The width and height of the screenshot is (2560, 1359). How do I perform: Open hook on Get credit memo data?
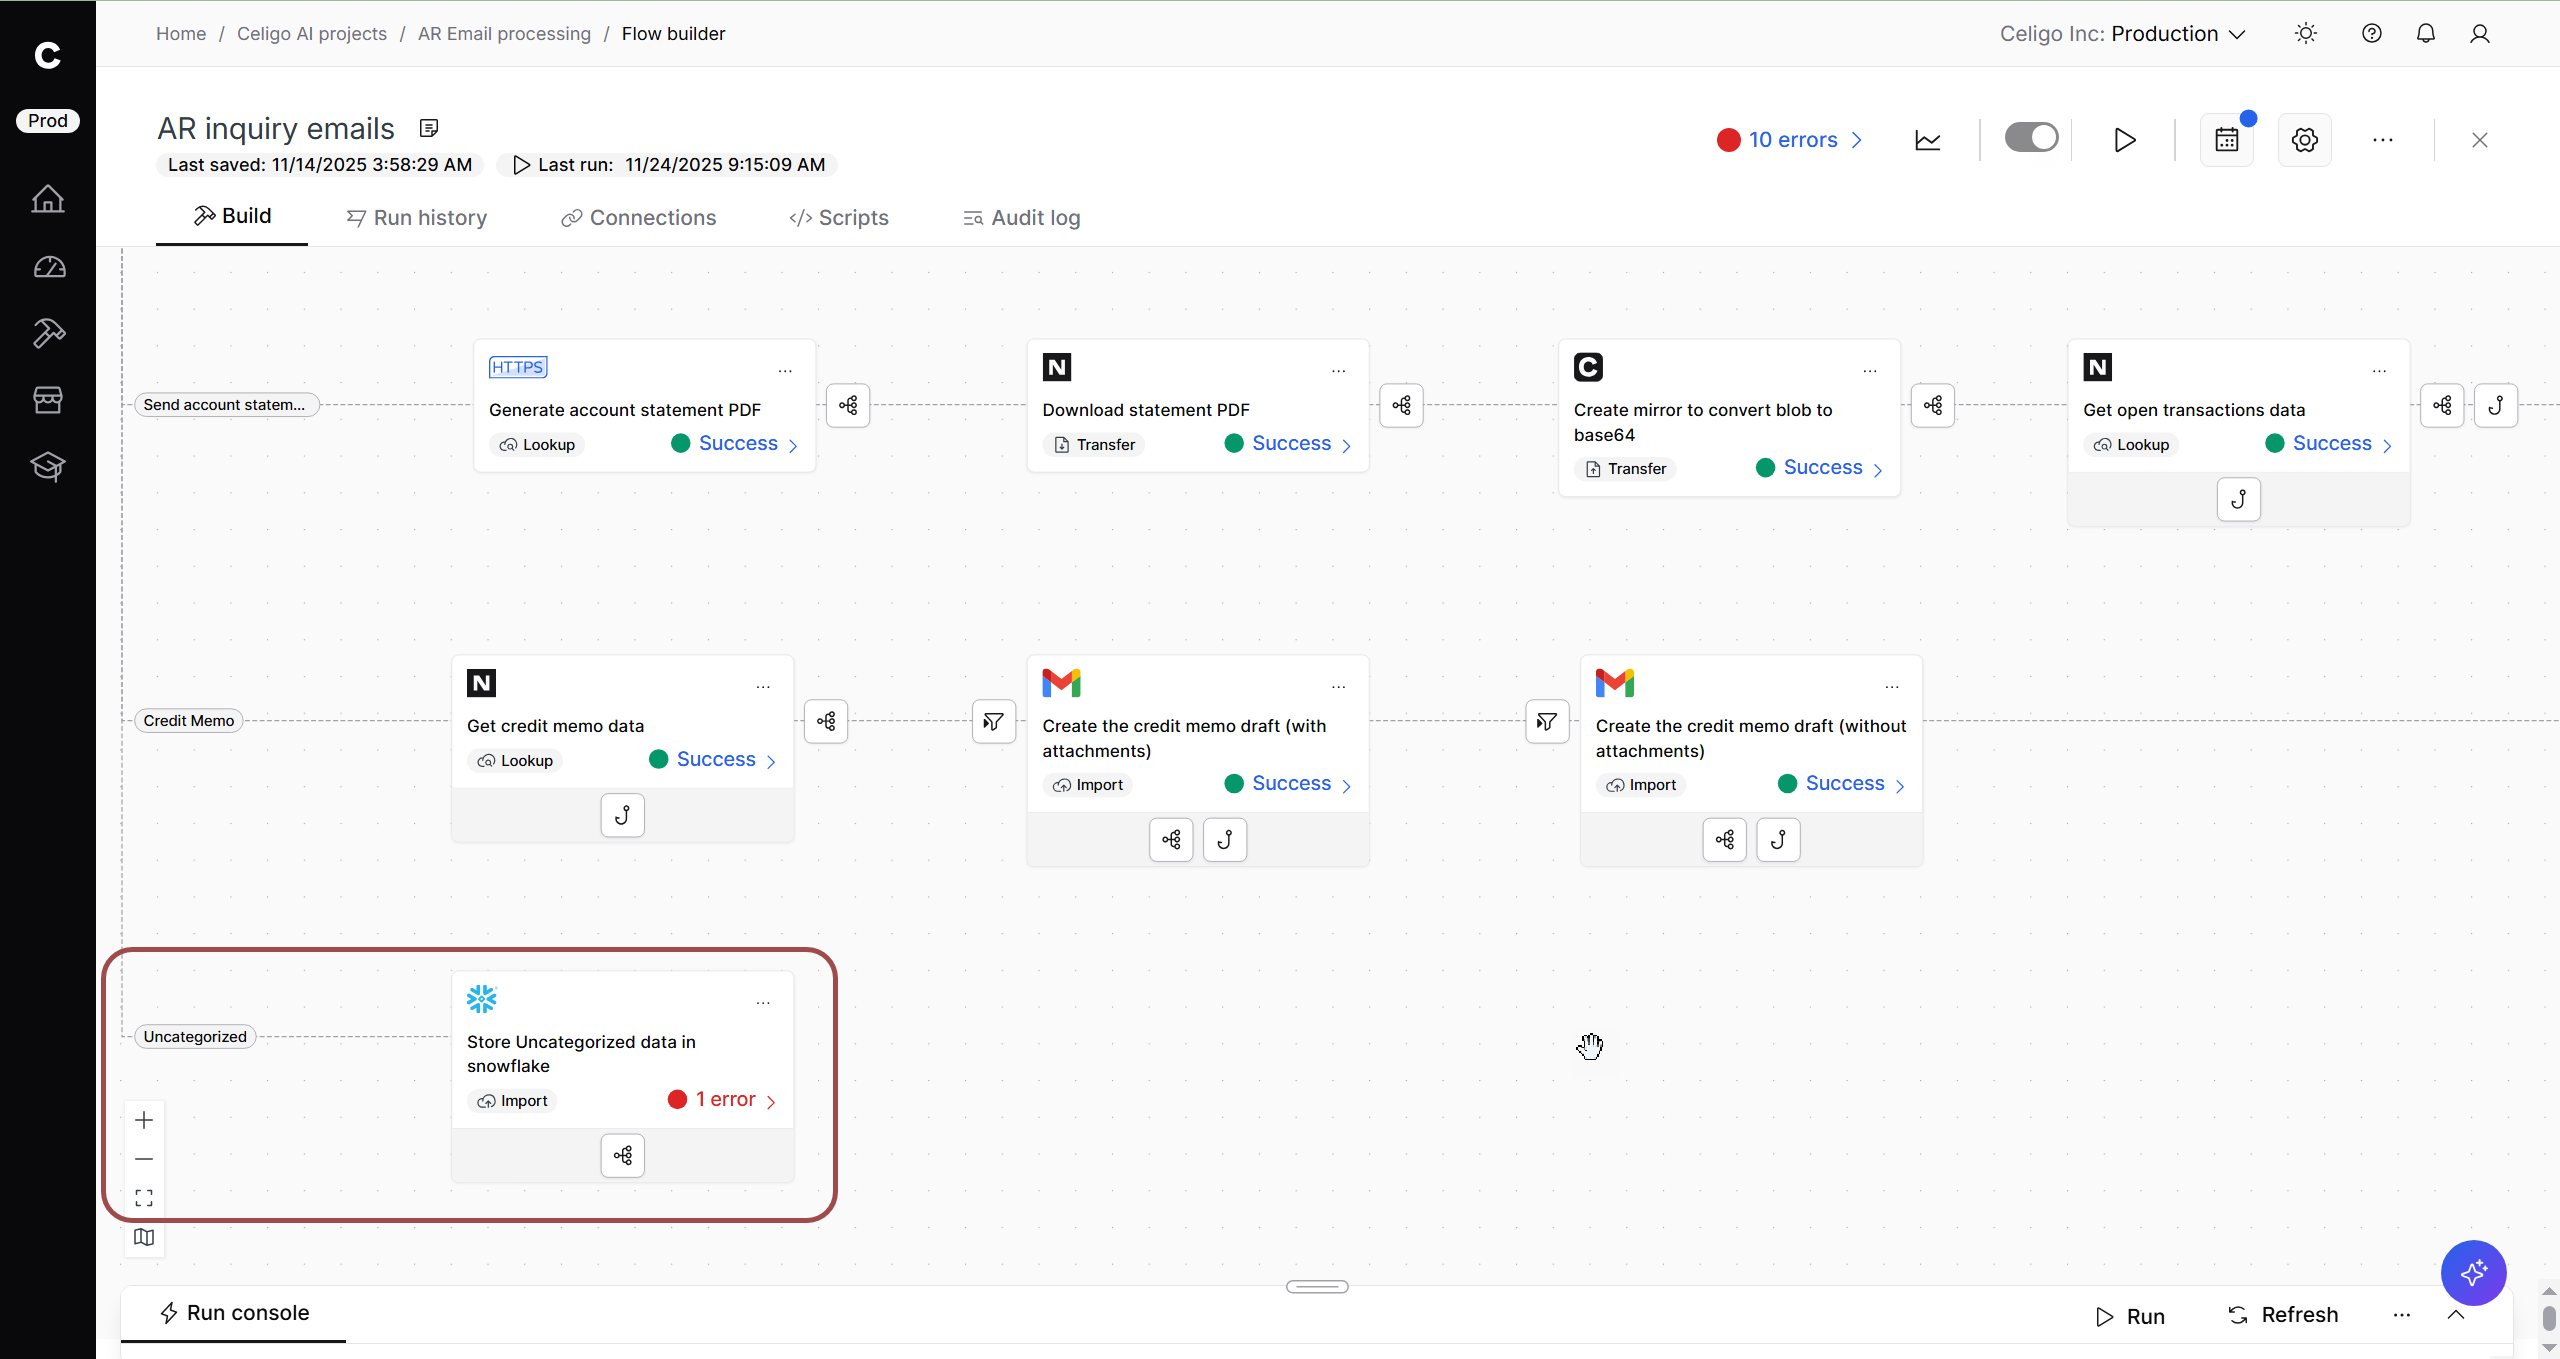[622, 815]
